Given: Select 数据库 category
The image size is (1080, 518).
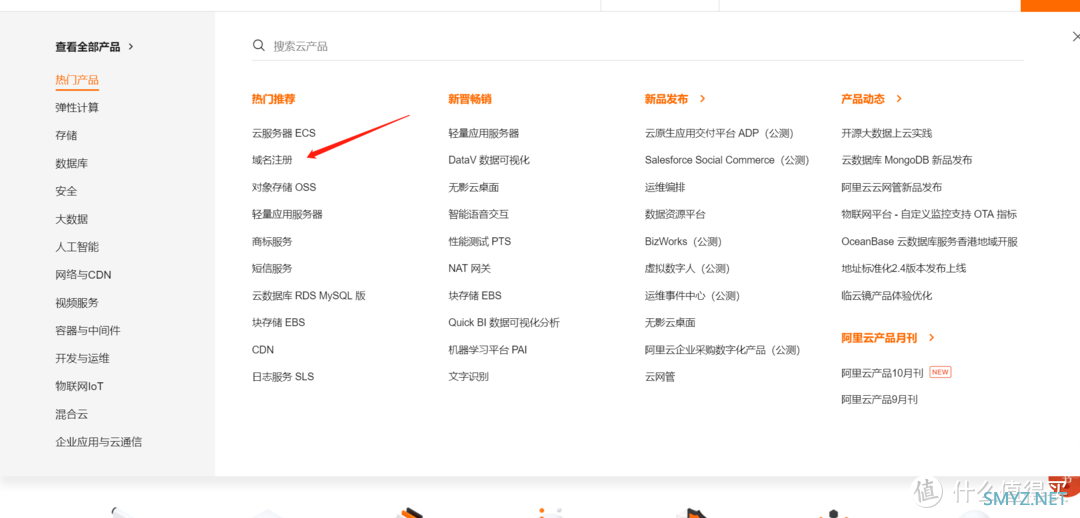Looking at the screenshot, I should click(72, 164).
